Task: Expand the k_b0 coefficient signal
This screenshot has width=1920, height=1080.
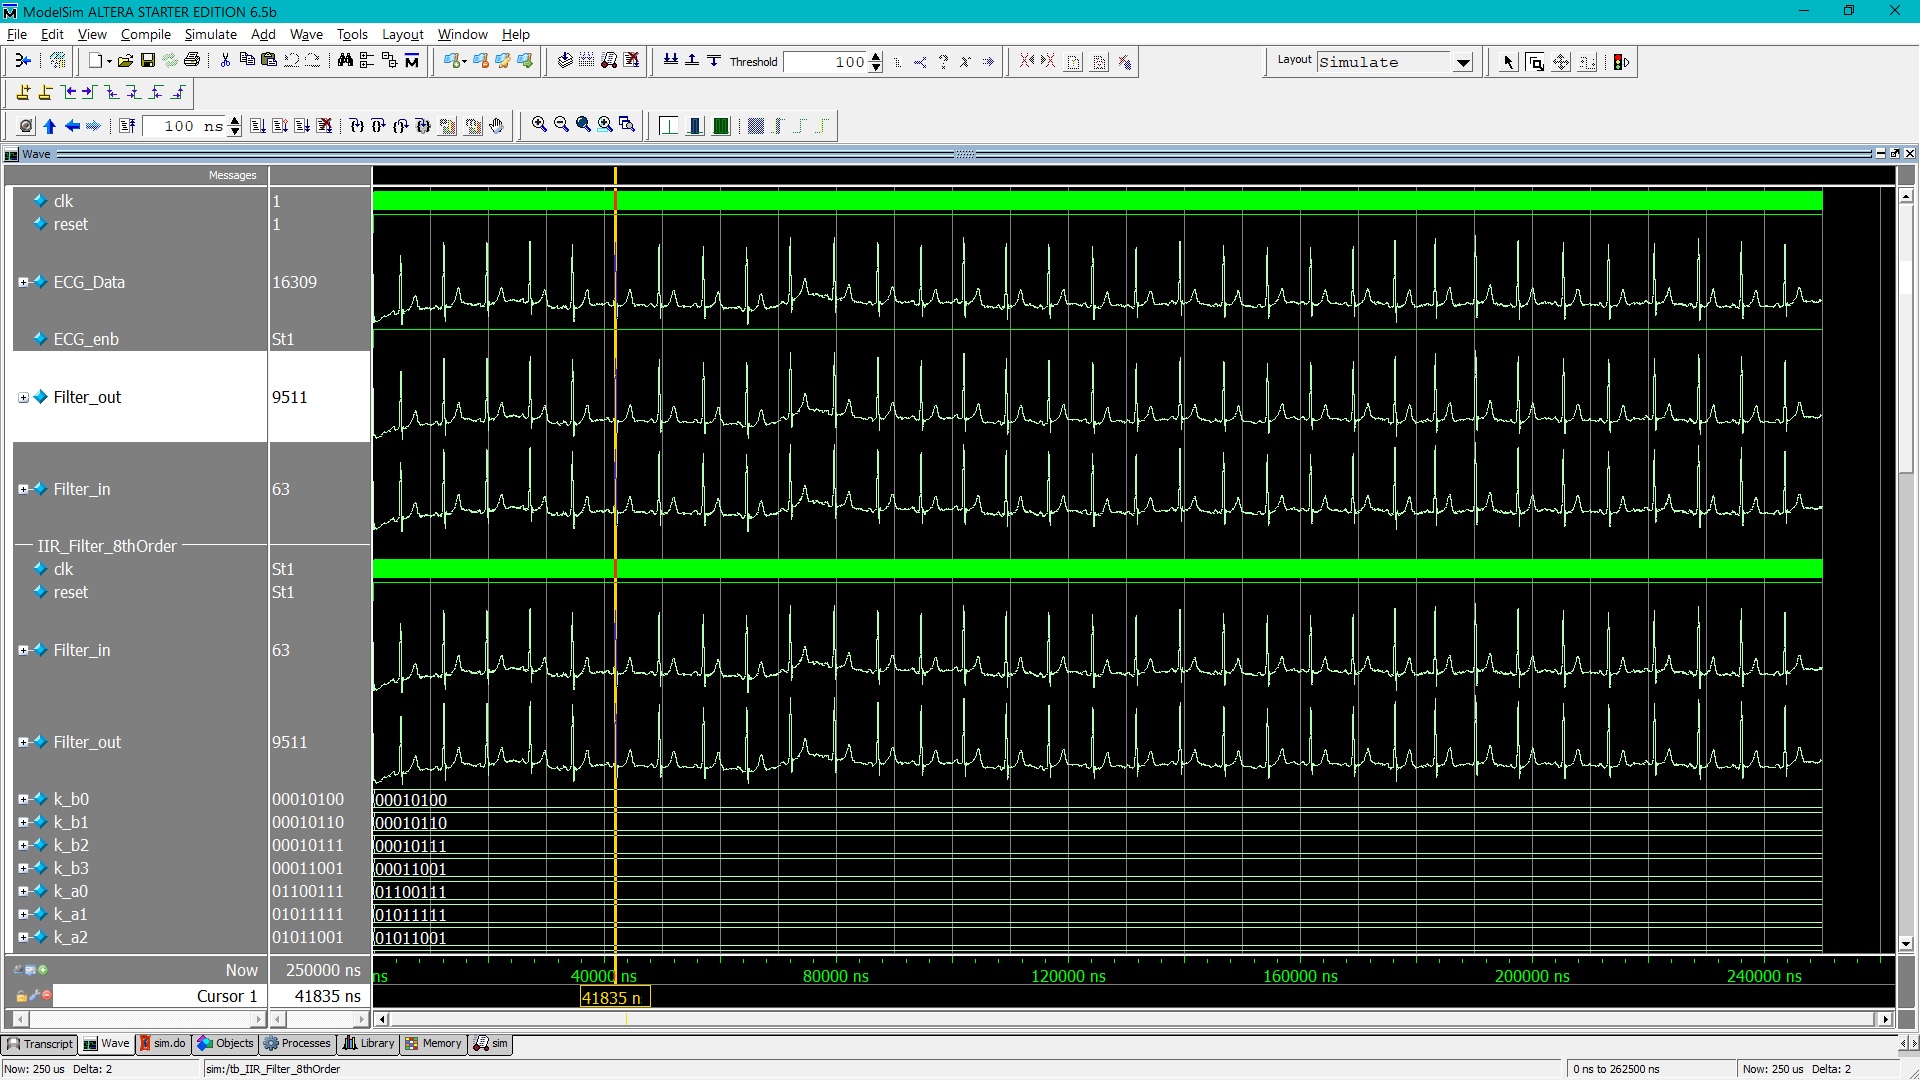Action: pos(23,799)
